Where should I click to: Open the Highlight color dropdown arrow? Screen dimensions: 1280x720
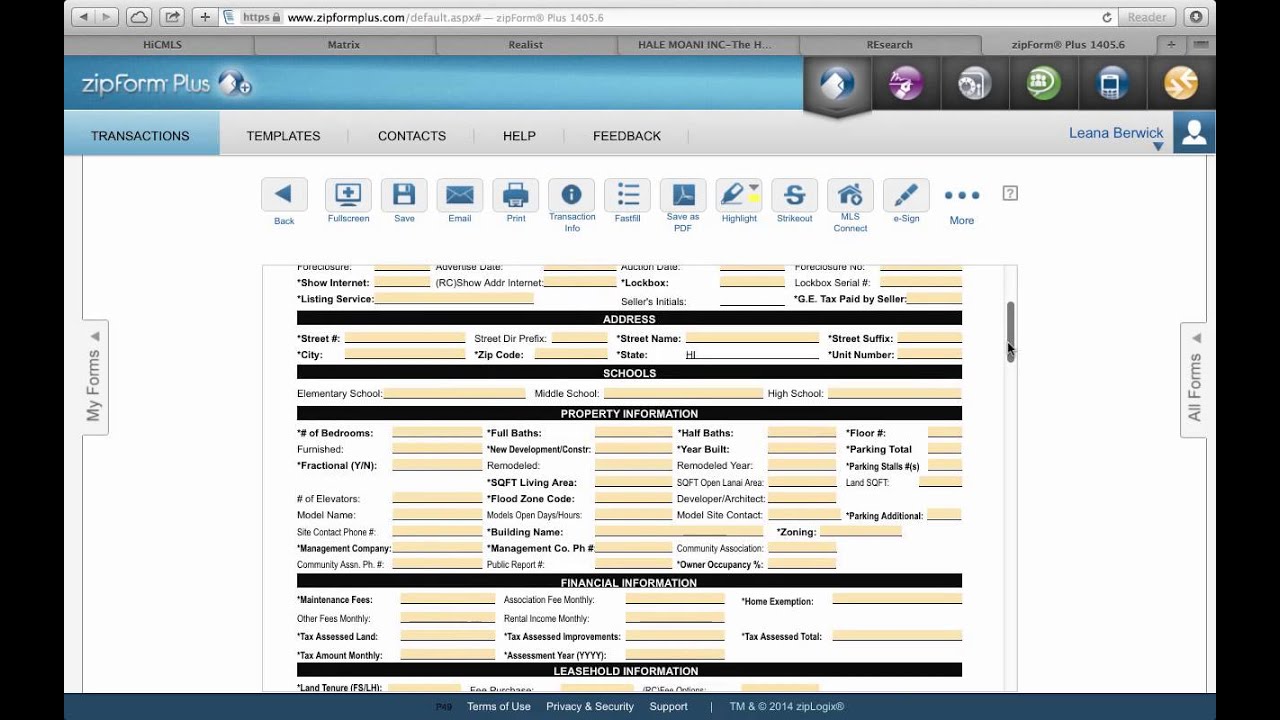click(x=754, y=188)
